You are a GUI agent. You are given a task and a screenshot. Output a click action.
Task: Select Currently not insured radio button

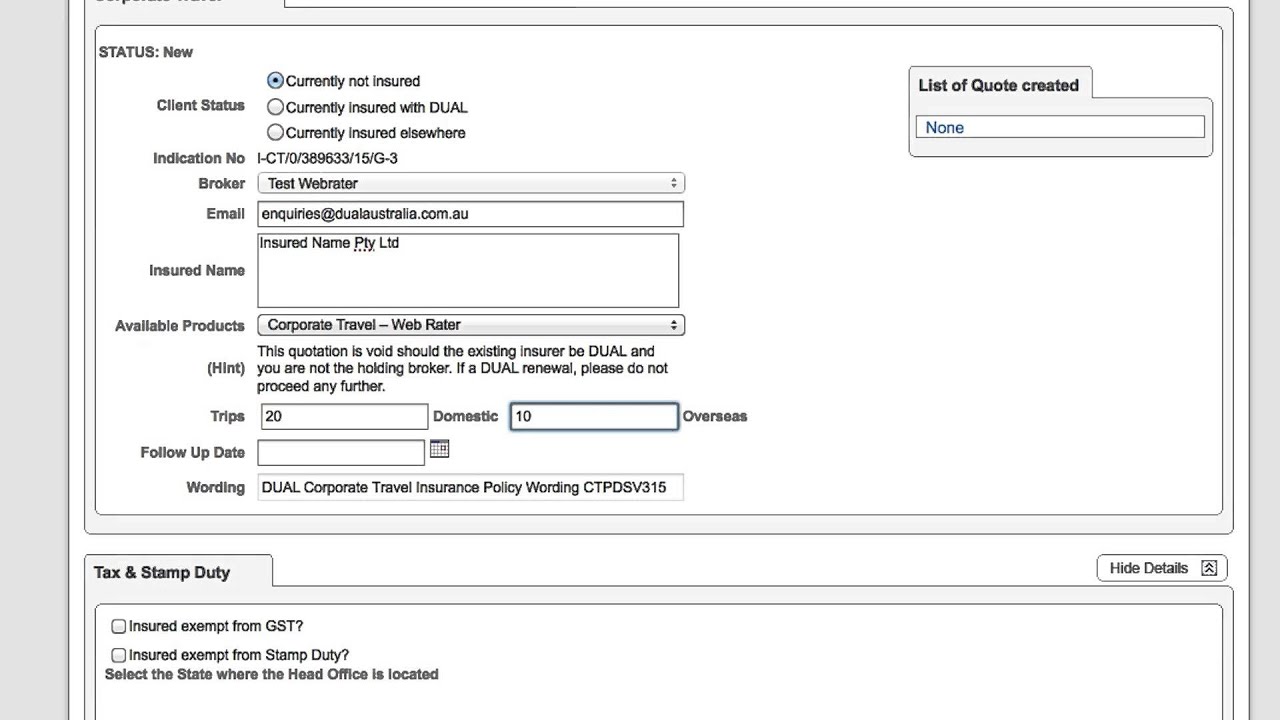click(275, 81)
